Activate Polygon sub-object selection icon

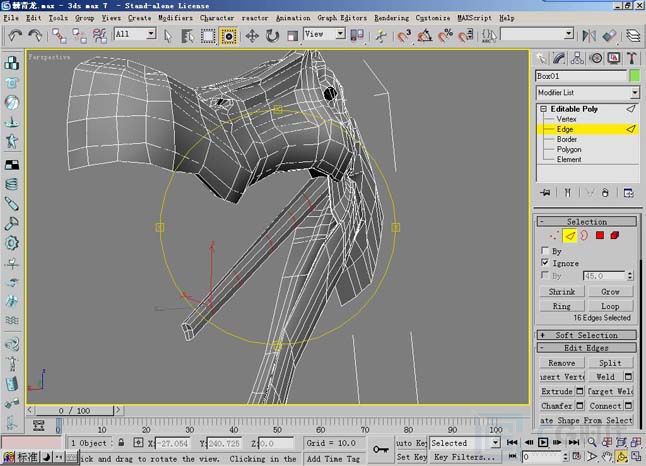click(600, 236)
